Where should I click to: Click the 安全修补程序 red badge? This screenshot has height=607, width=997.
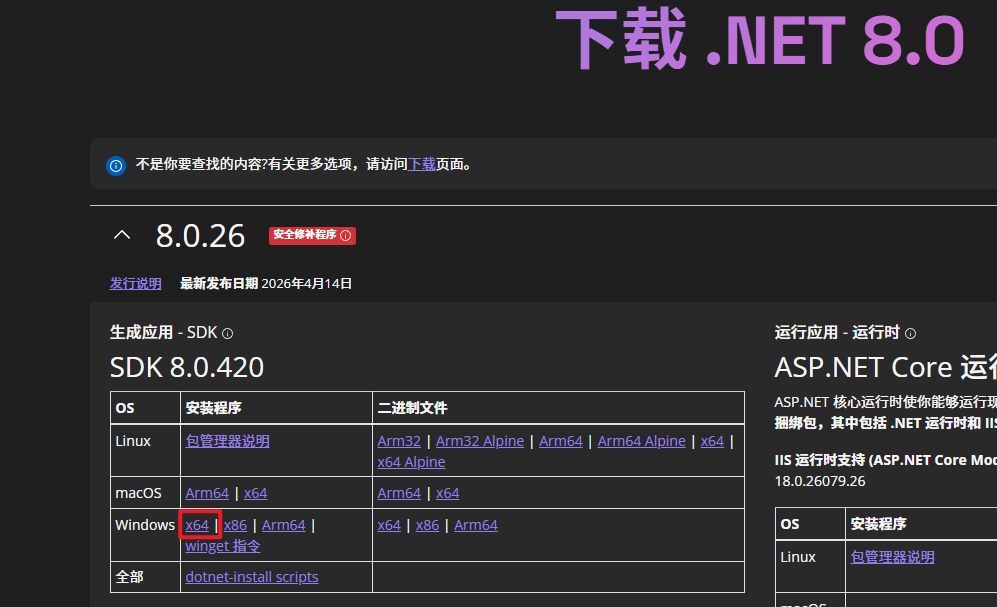point(312,236)
